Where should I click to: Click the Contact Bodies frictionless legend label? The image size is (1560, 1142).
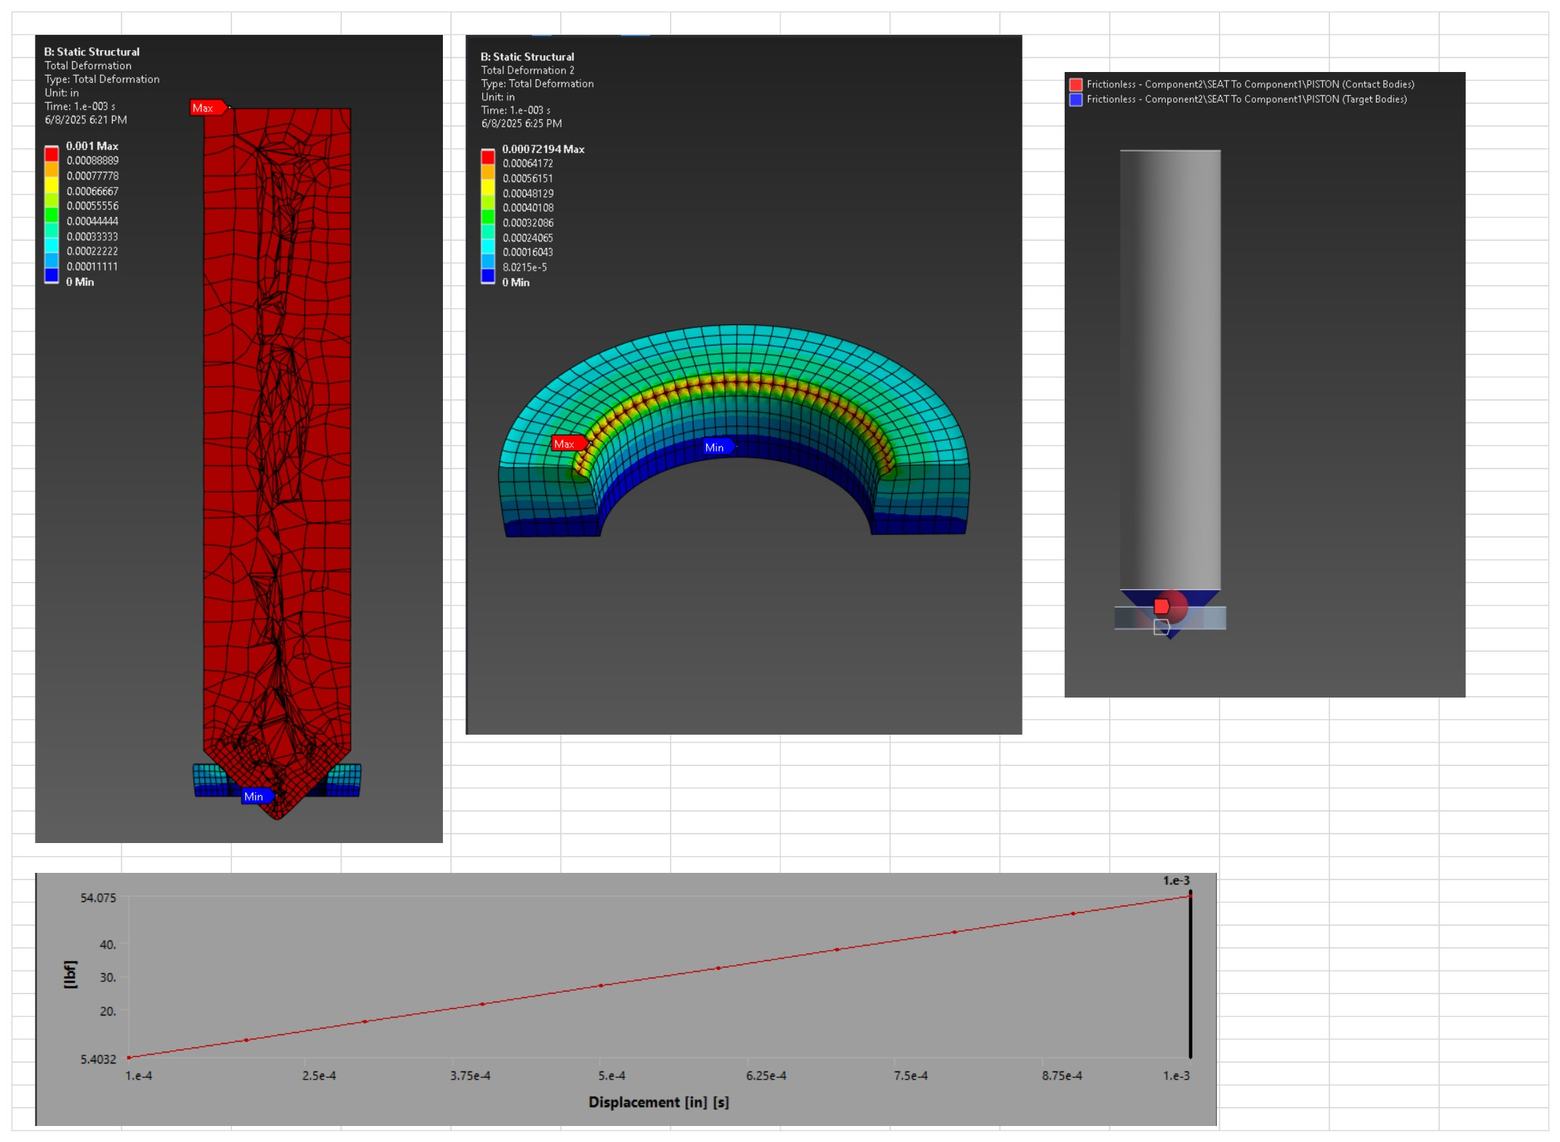pyautogui.click(x=1250, y=85)
